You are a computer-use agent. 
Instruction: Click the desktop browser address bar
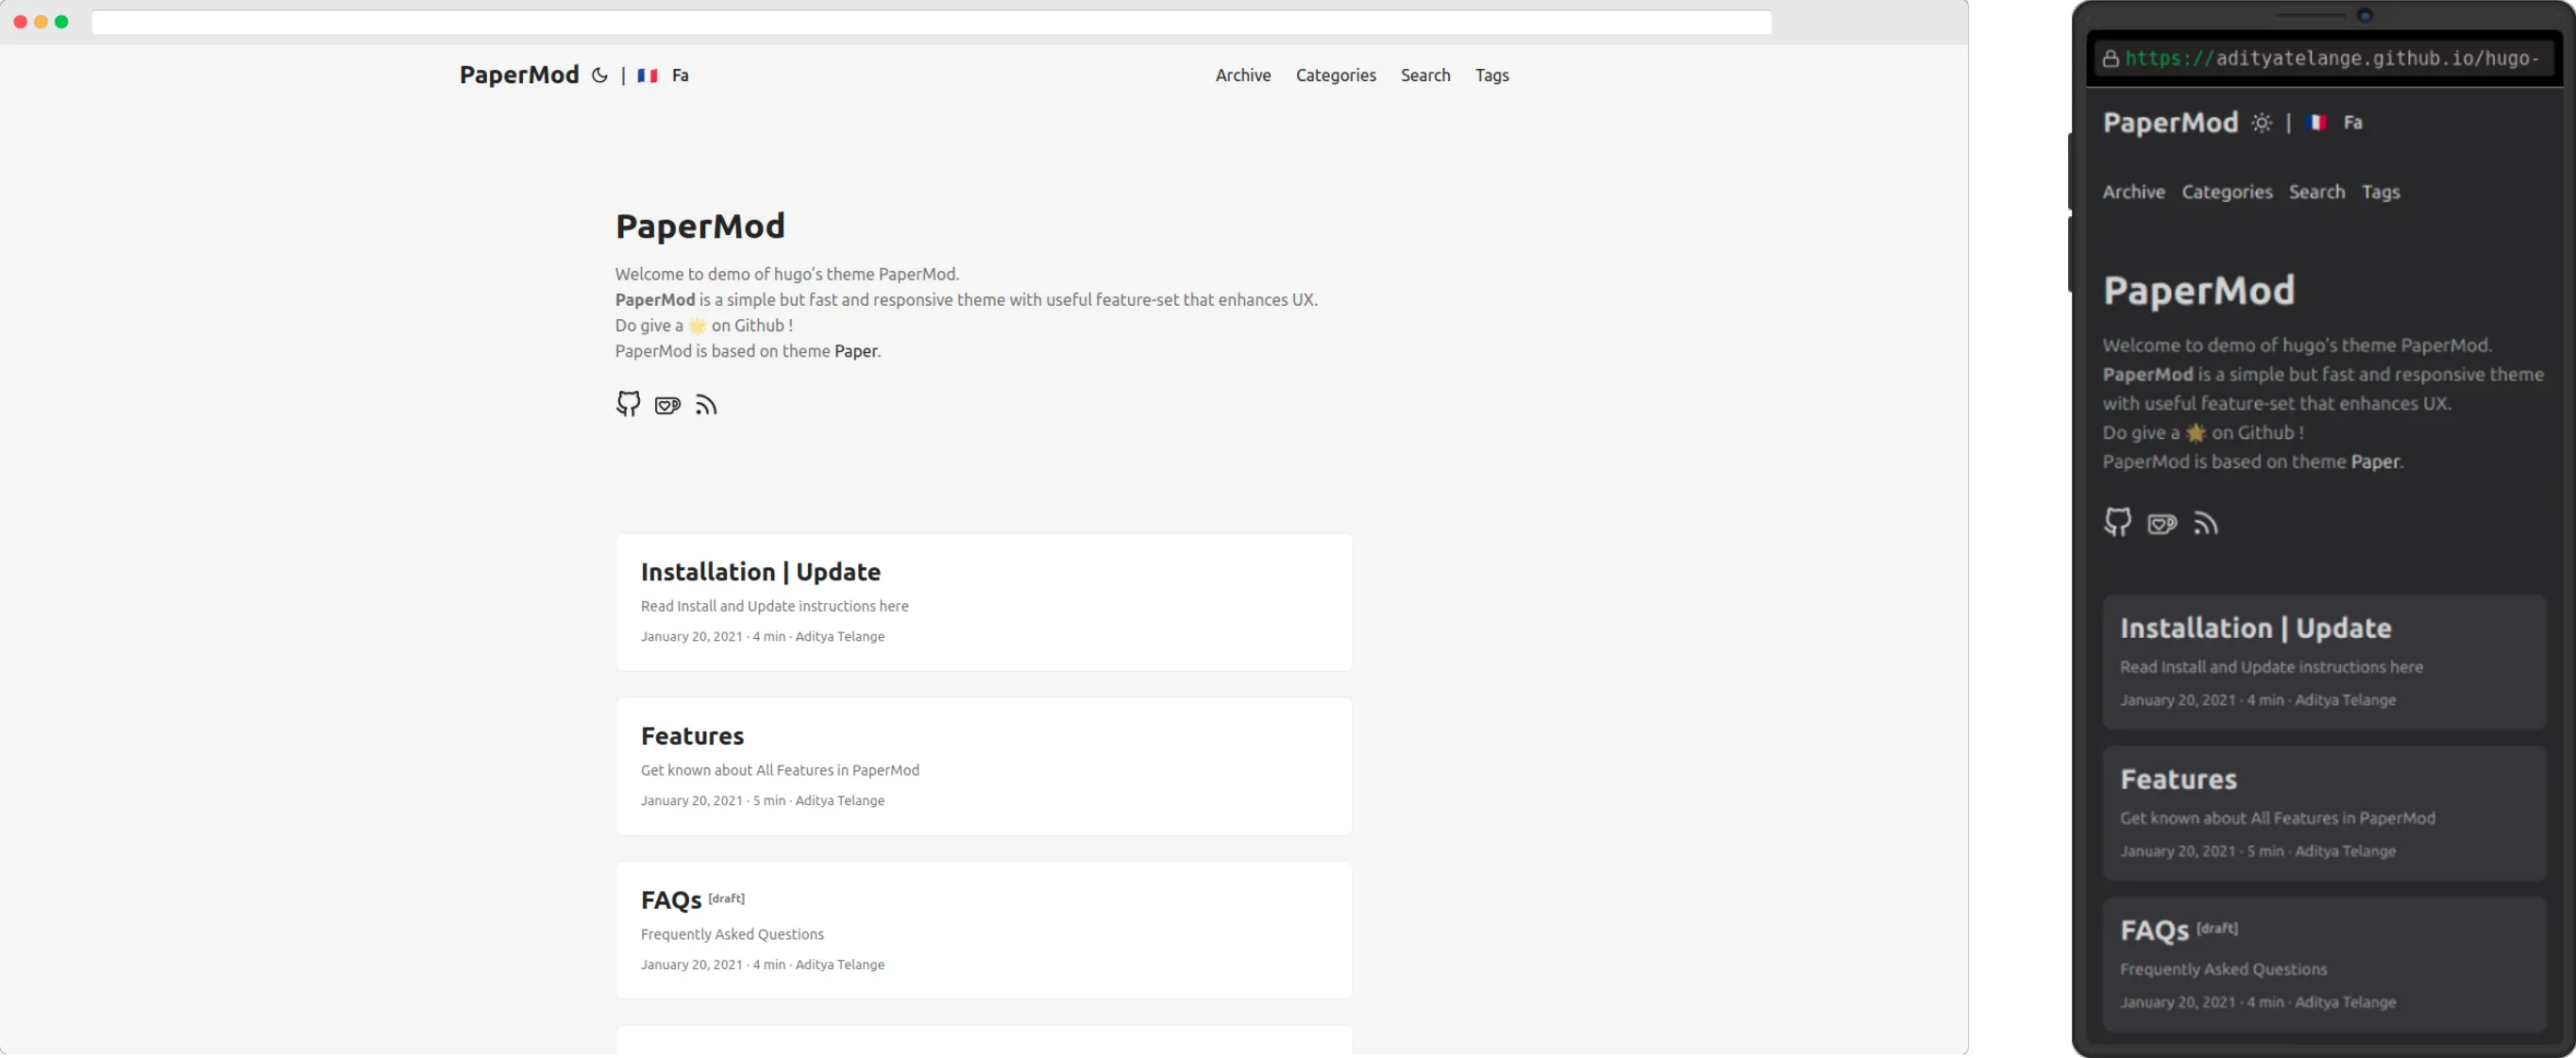click(x=931, y=22)
